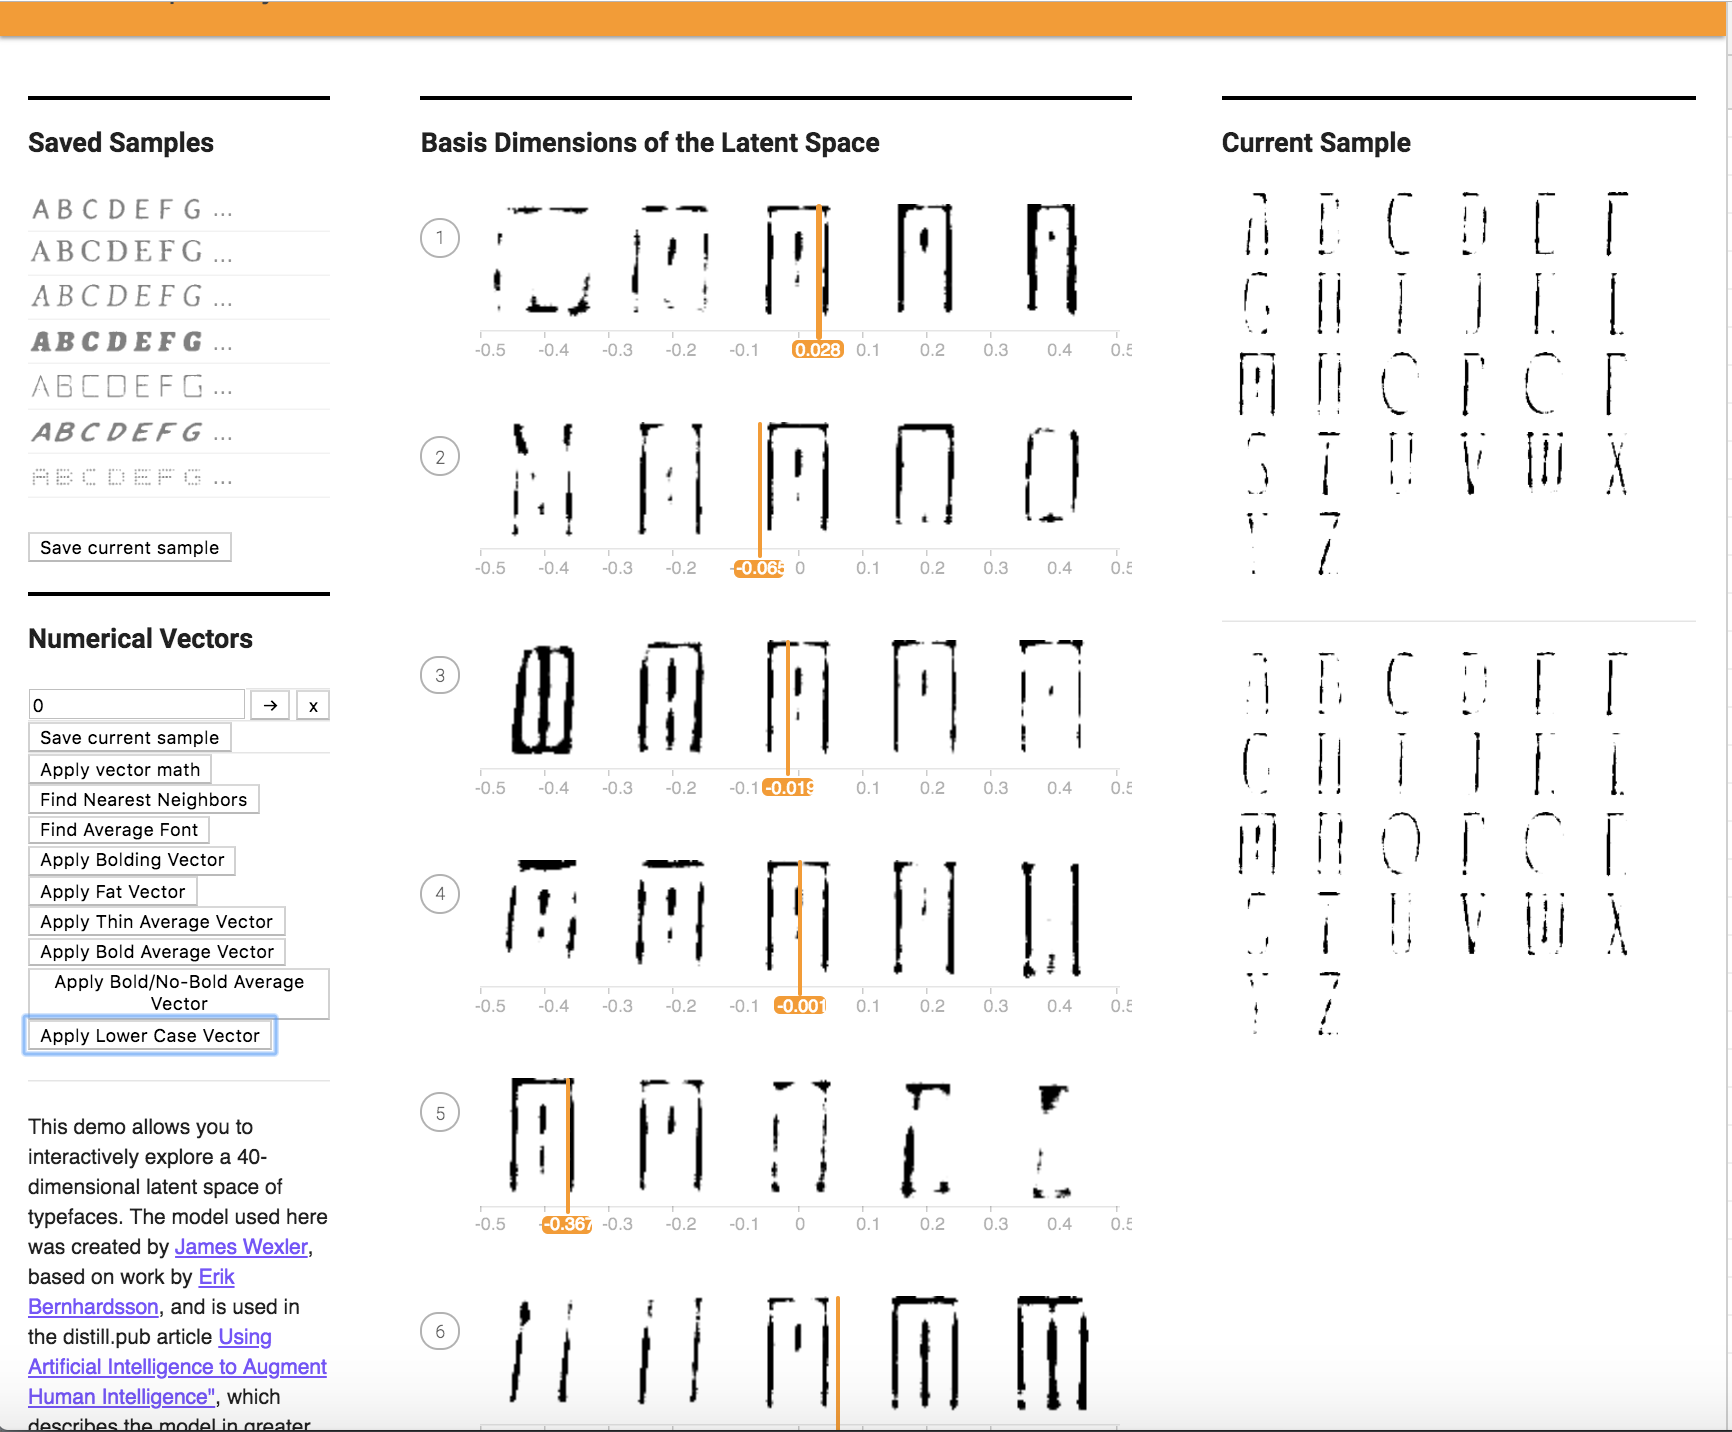1732x1432 pixels.
Task: Click dimension 1 slider handle at 0.028
Action: pyautogui.click(x=818, y=349)
